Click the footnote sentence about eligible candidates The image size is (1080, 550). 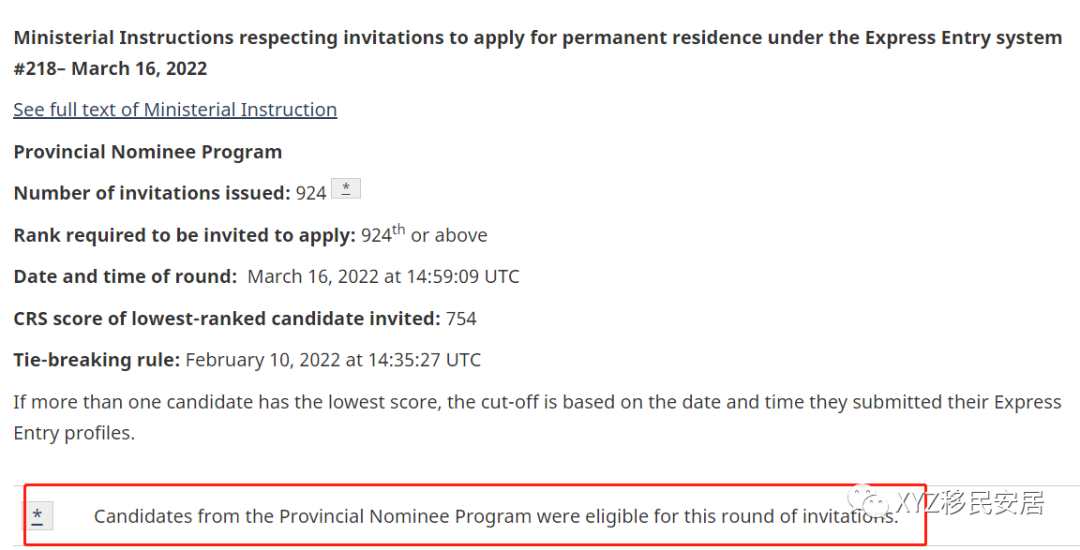point(496,517)
